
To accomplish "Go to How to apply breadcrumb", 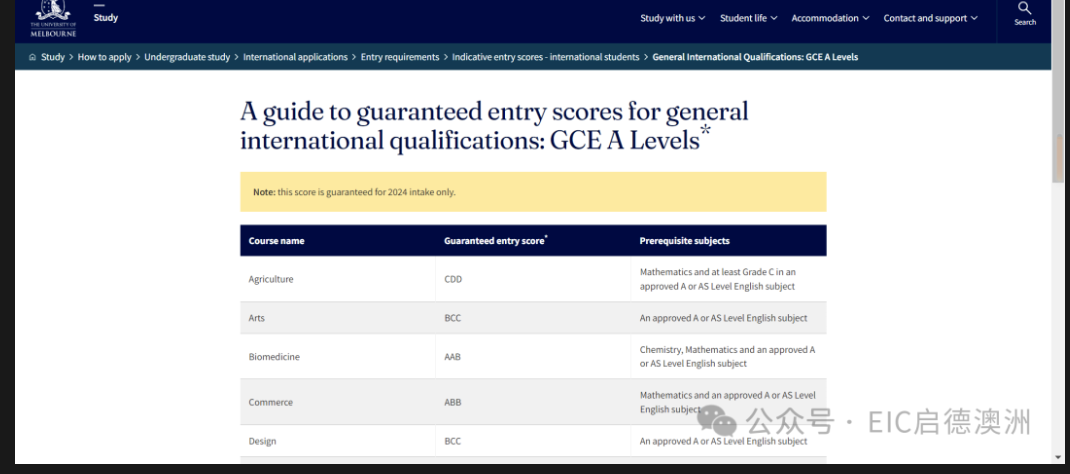I will click(104, 57).
